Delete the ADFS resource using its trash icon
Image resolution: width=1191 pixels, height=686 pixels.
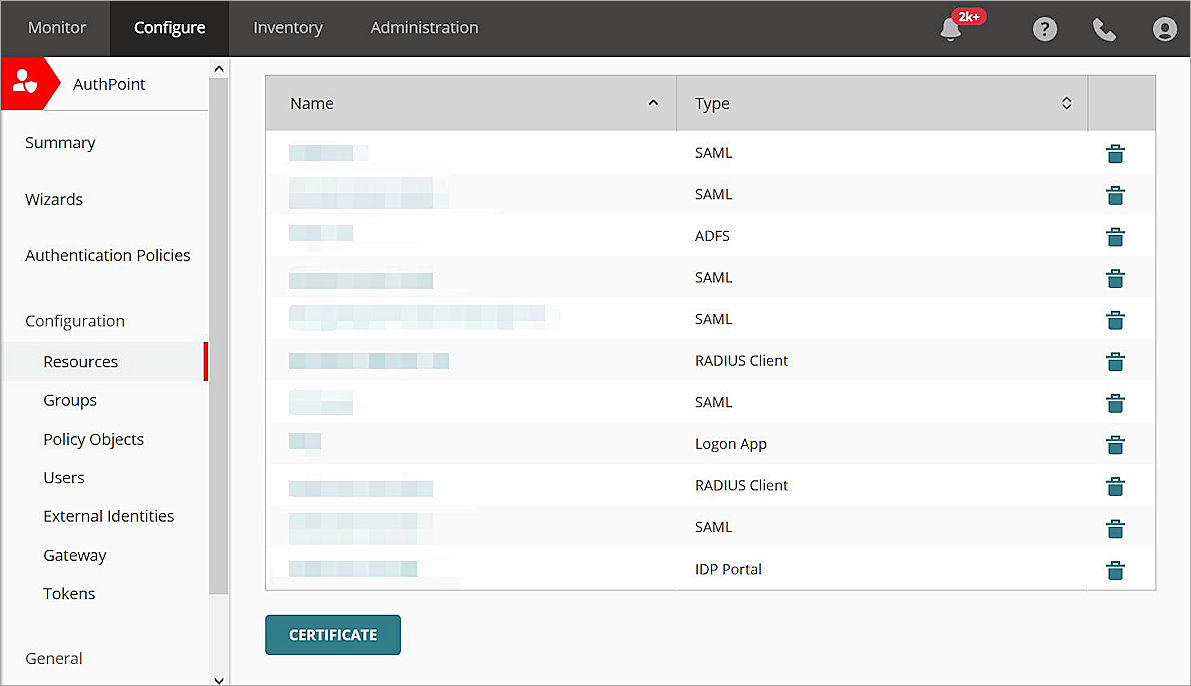coord(1115,237)
